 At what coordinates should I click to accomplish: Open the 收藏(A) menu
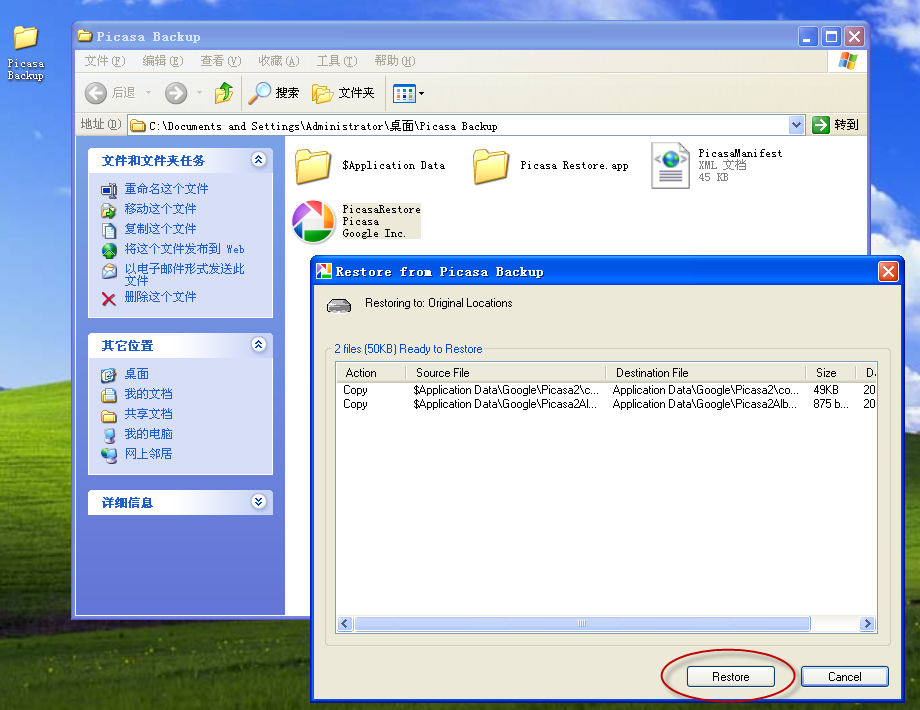click(x=279, y=61)
